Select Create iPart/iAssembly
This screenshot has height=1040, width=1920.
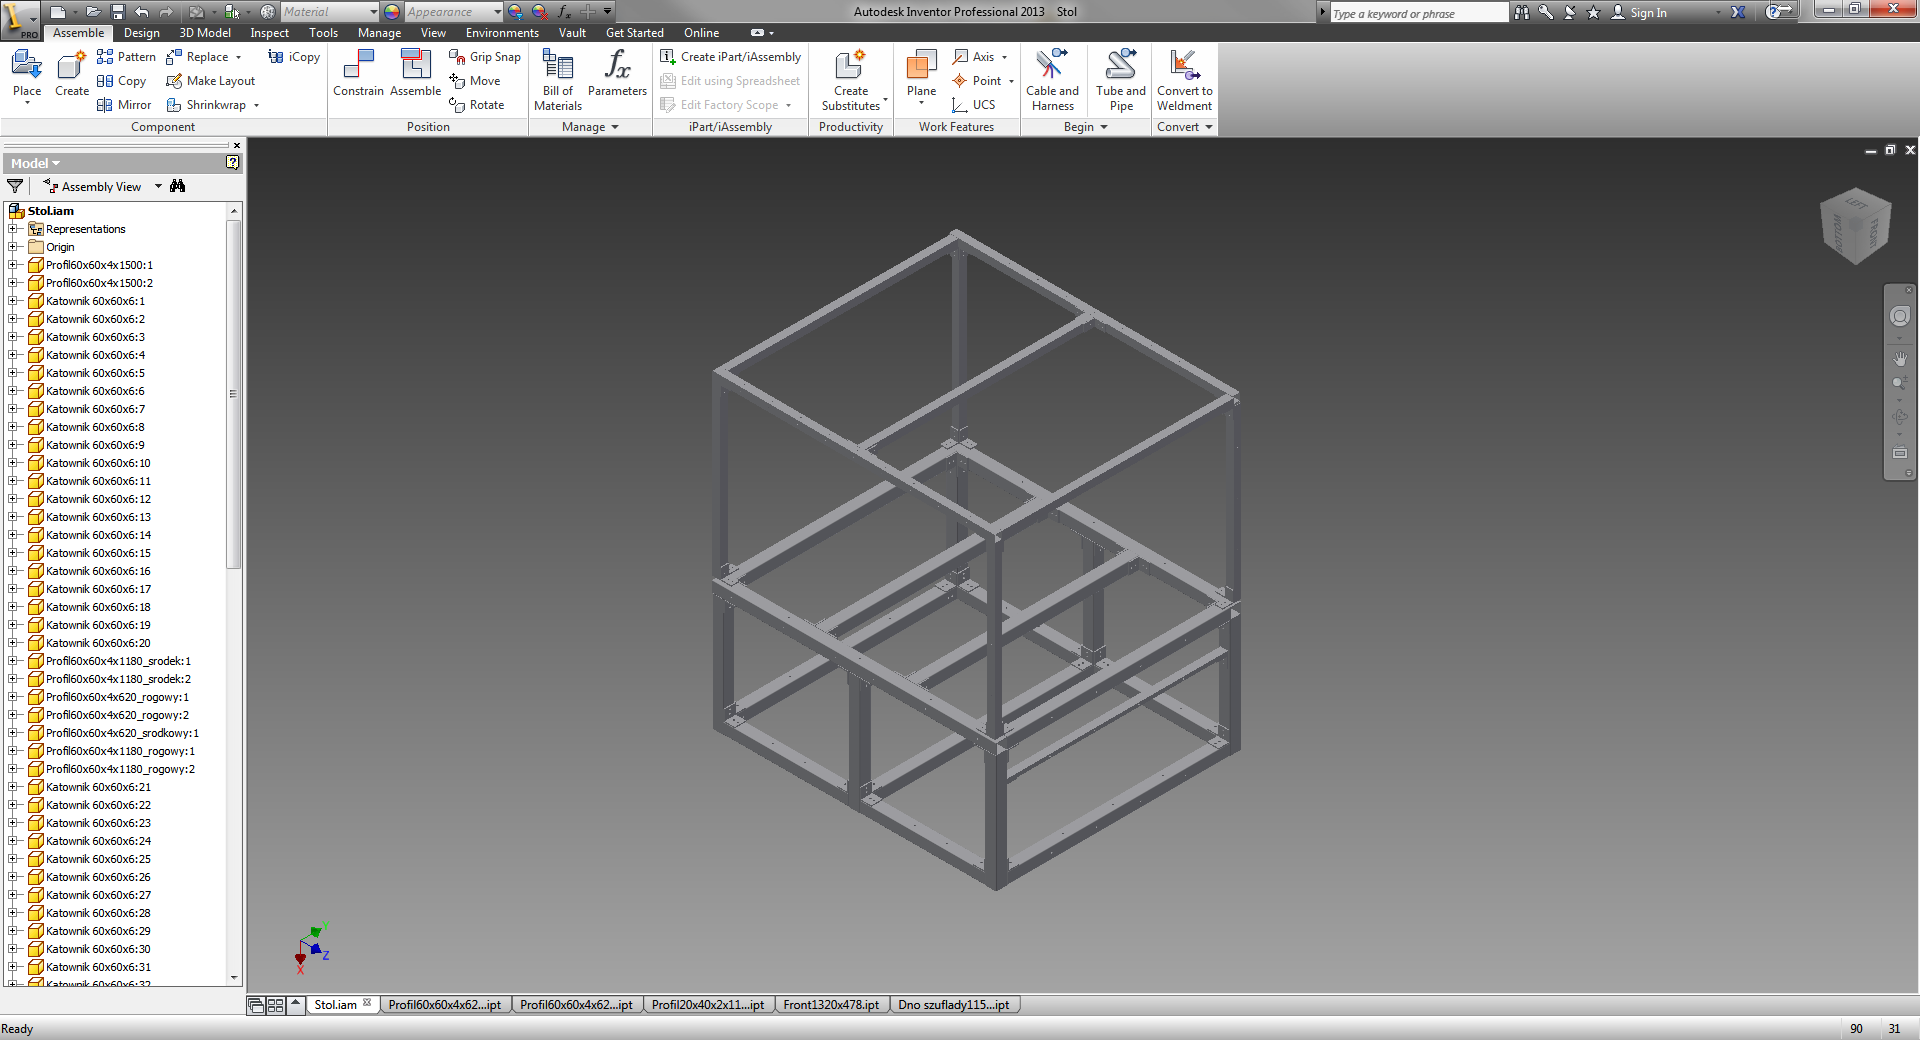pos(731,57)
